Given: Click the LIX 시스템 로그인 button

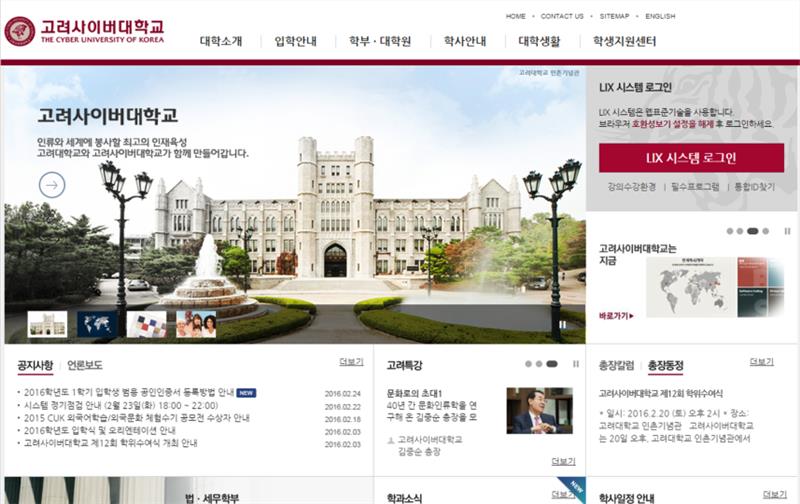Looking at the screenshot, I should [x=691, y=158].
